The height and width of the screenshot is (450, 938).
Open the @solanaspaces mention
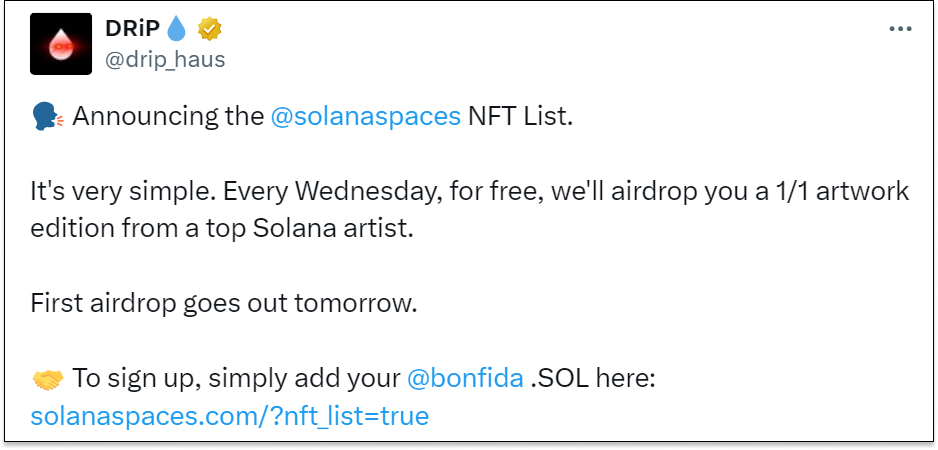366,117
